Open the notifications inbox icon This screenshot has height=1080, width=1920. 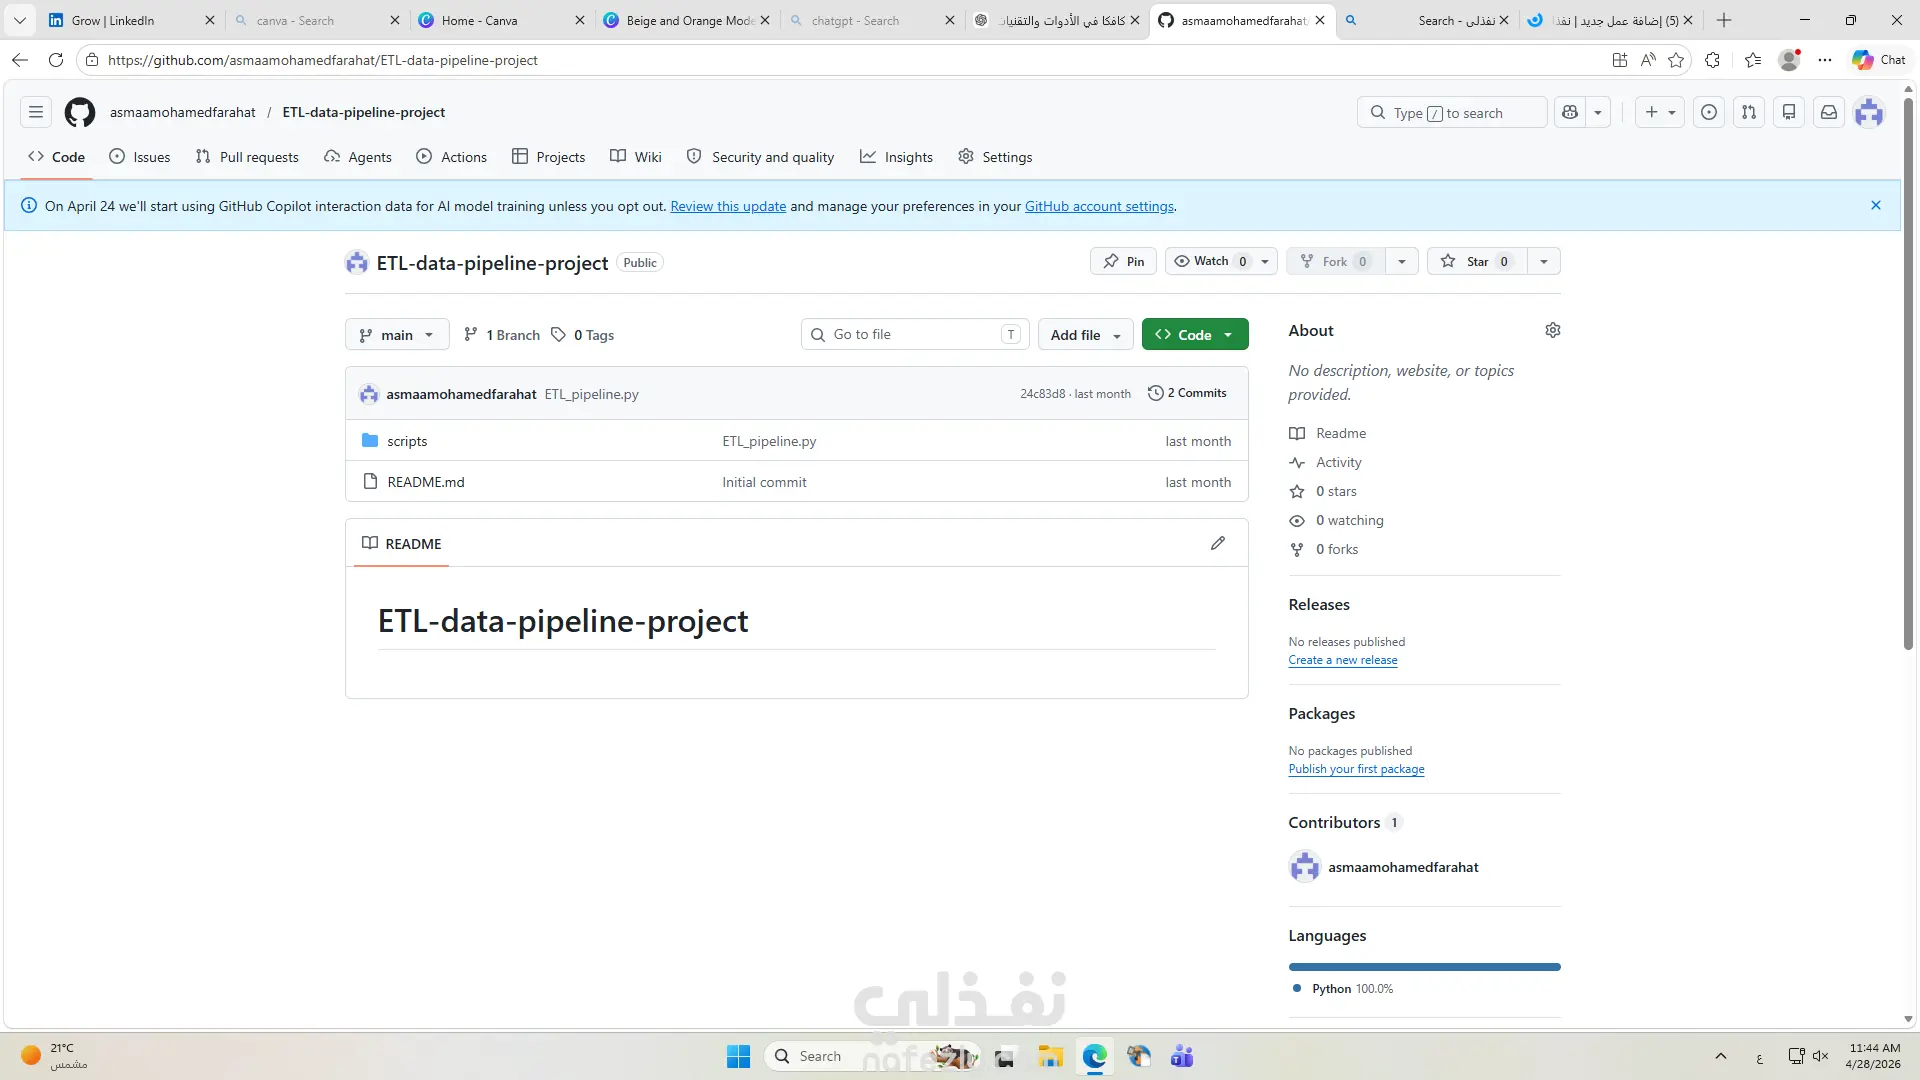pyautogui.click(x=1829, y=112)
